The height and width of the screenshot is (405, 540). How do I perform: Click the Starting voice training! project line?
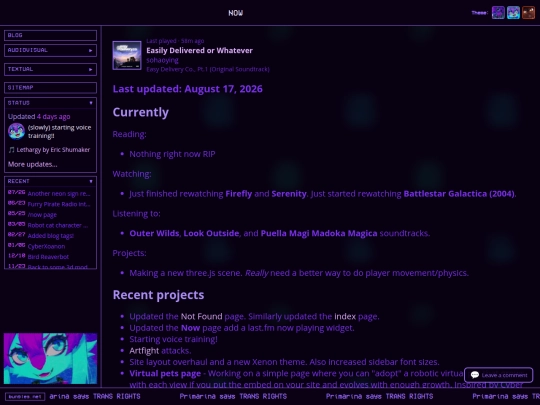point(174,339)
